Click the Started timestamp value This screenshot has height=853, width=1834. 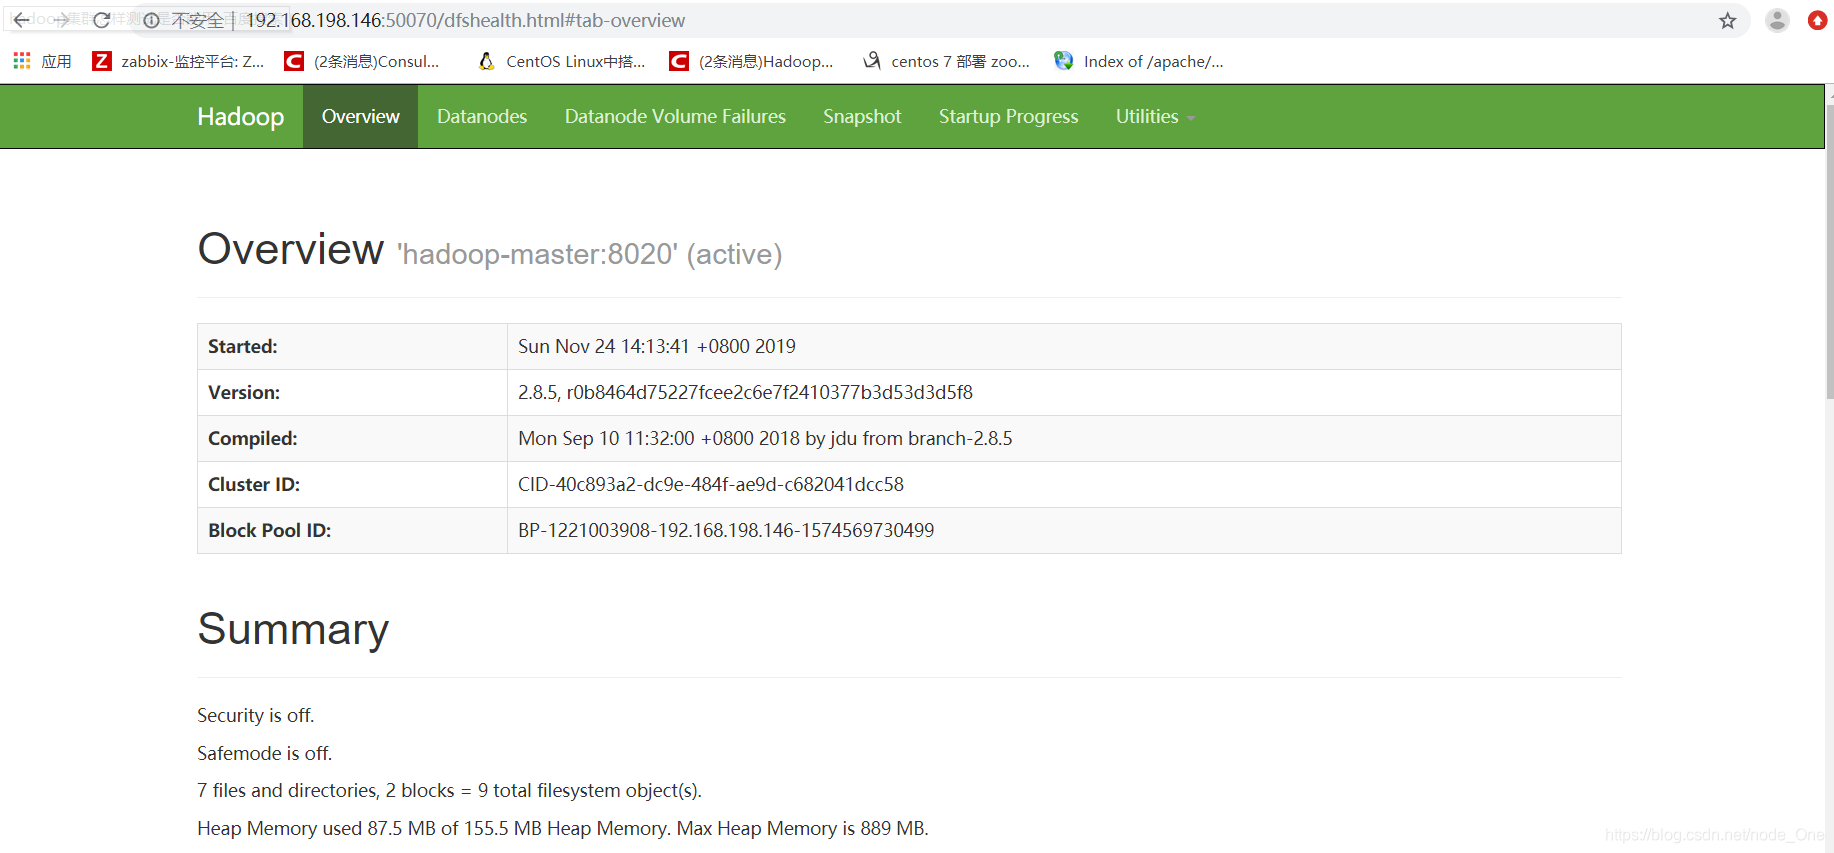657,346
